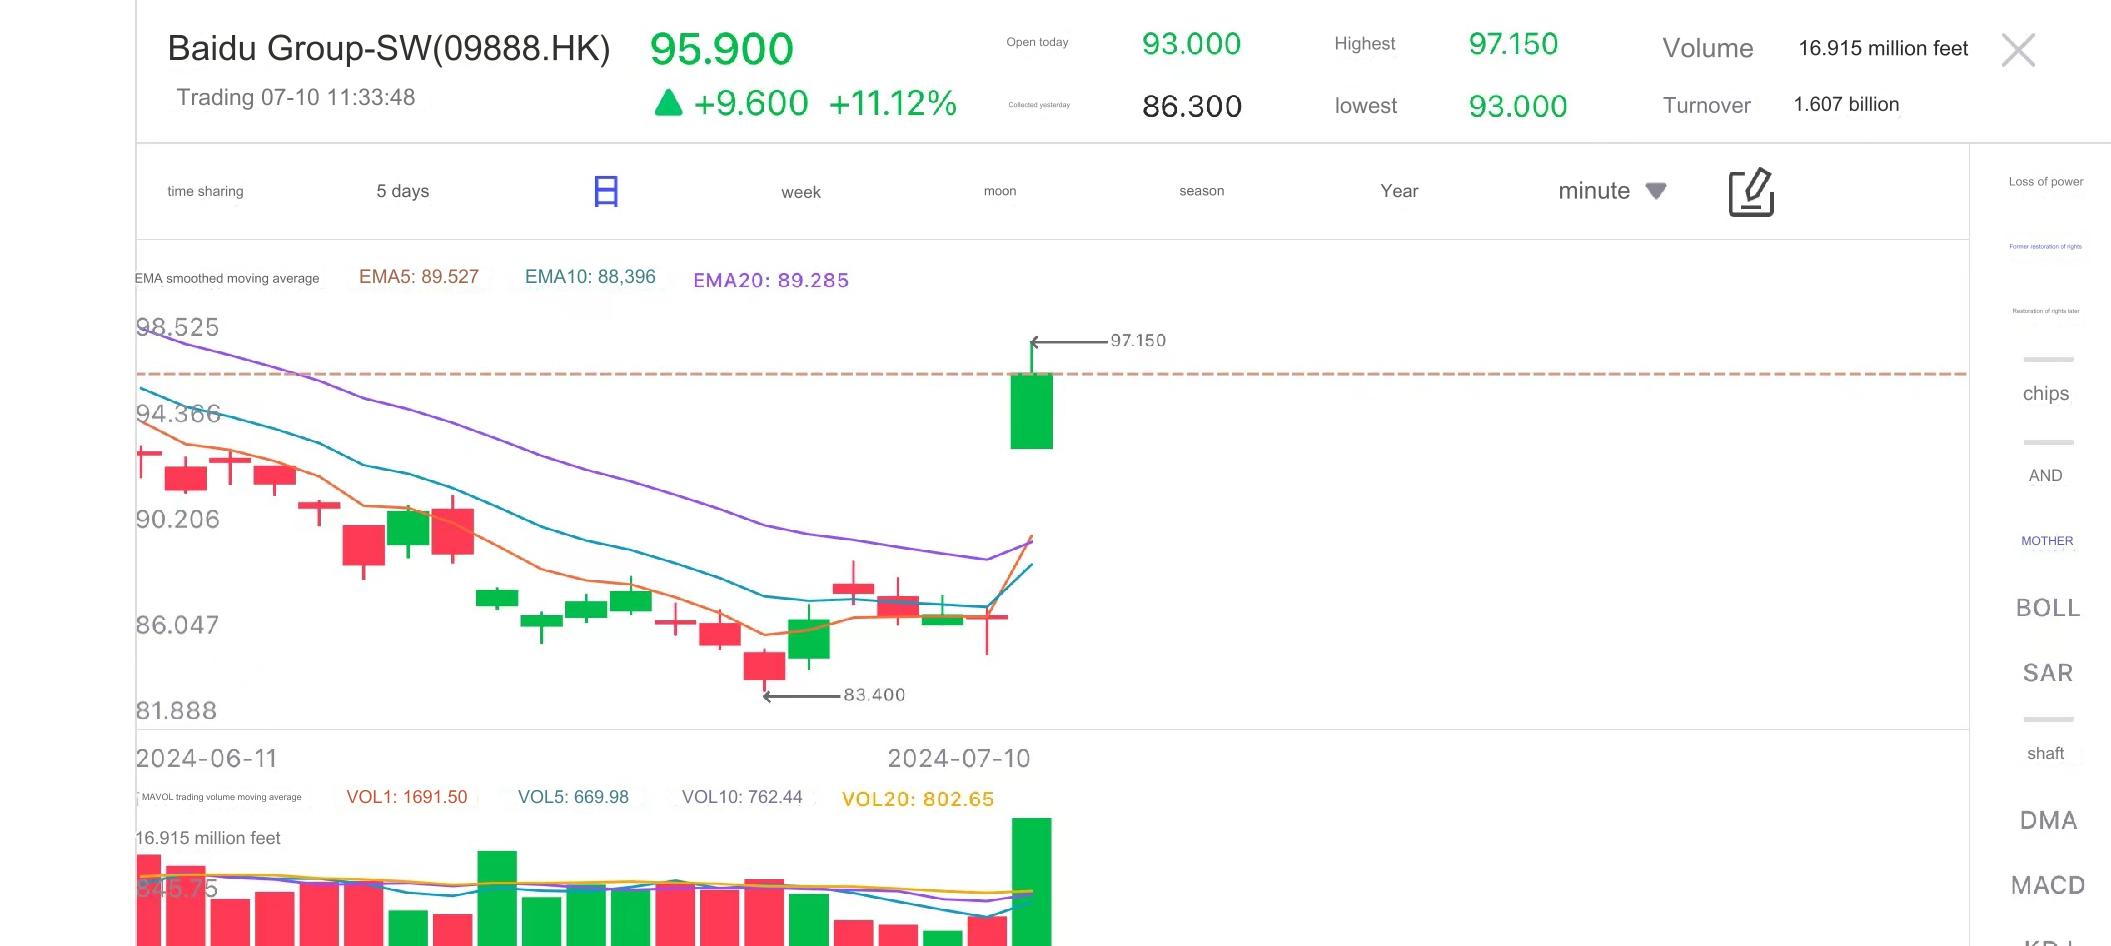Select Loss of power adjustment option

[2045, 182]
